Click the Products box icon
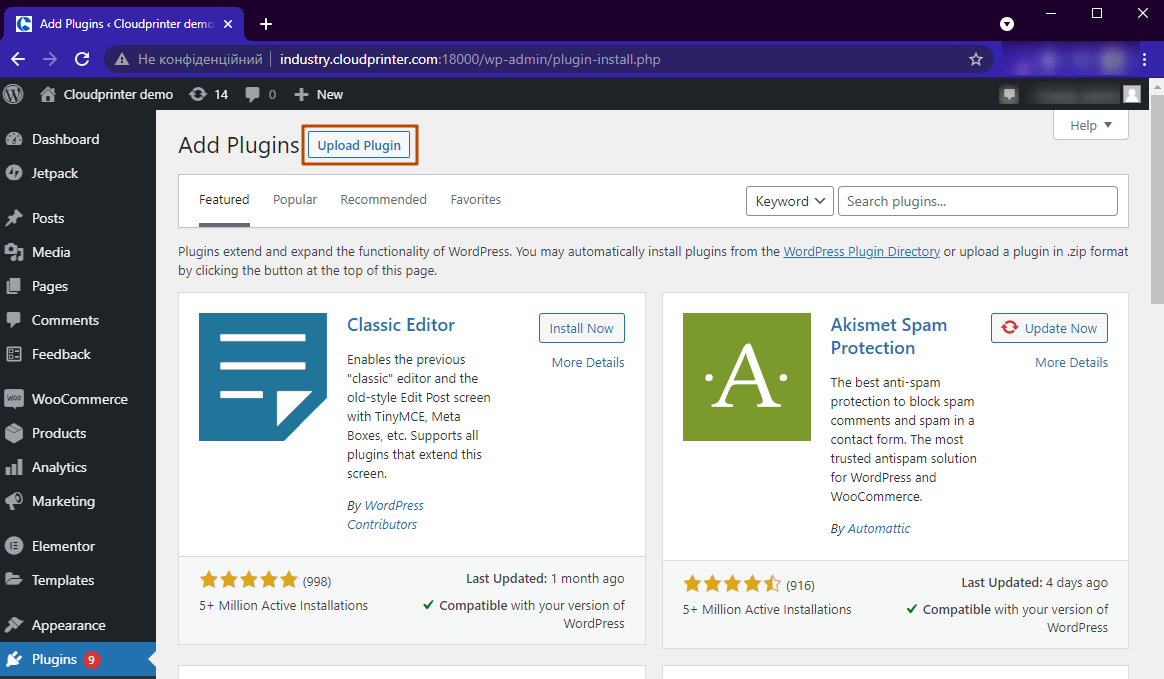This screenshot has width=1164, height=679. coord(14,433)
